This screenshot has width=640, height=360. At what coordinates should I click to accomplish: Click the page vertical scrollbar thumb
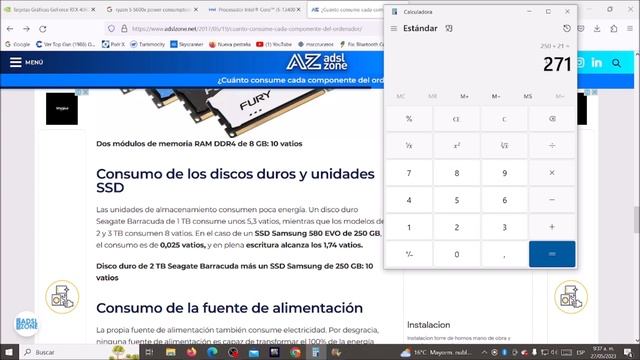[x=636, y=220]
